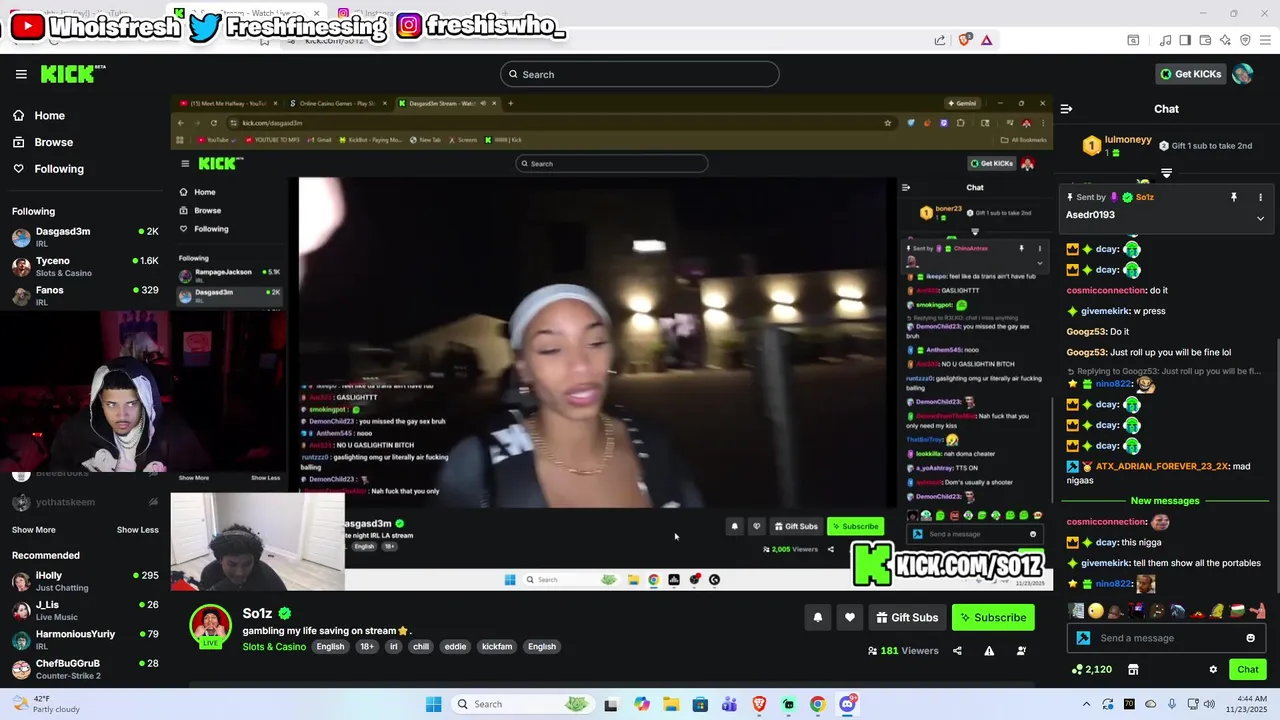The width and height of the screenshot is (1280, 720).
Task: Open Brave Rewards triangle icon
Action: point(986,40)
